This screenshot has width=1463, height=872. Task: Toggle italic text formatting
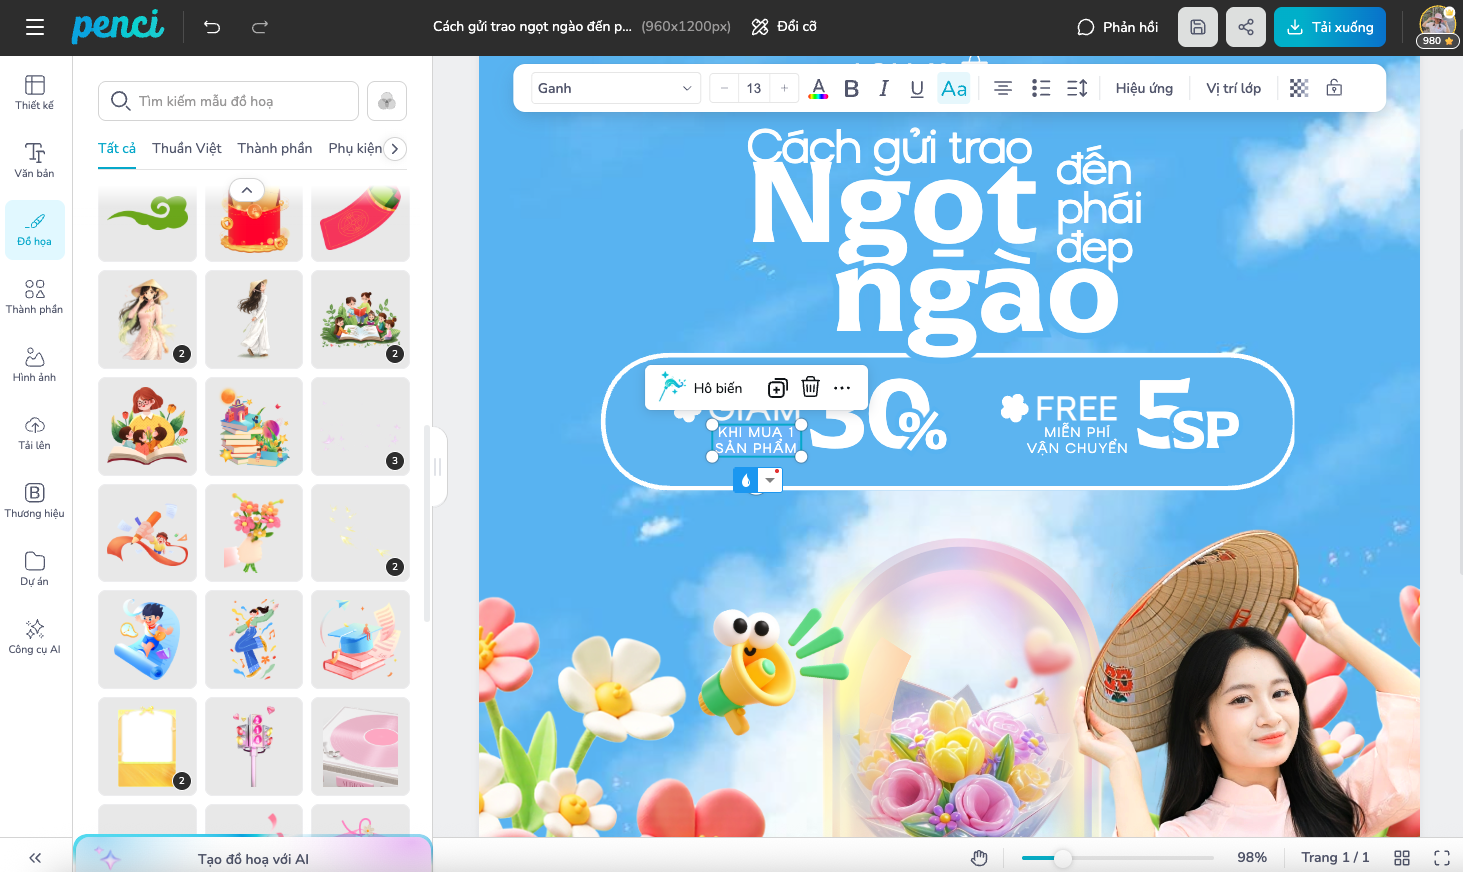click(x=884, y=88)
